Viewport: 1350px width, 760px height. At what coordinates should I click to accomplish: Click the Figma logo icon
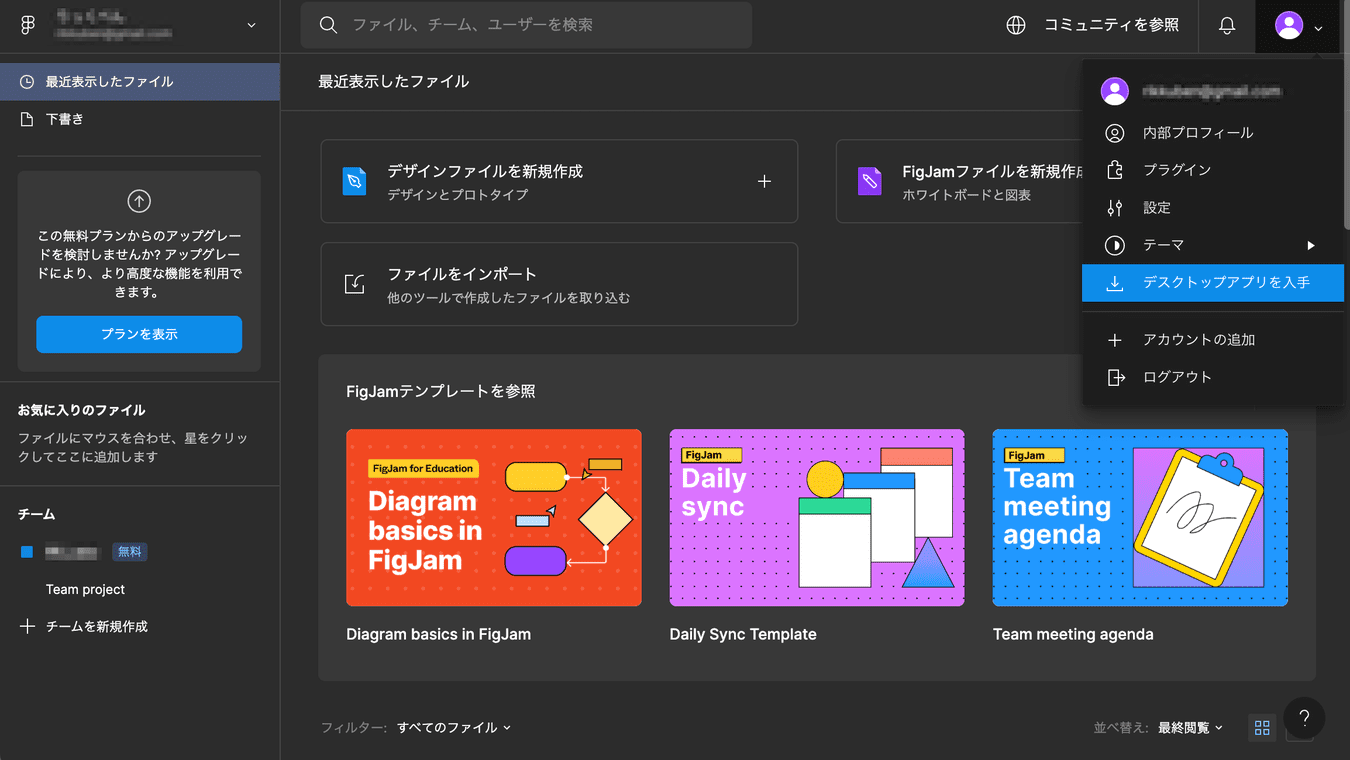click(28, 26)
